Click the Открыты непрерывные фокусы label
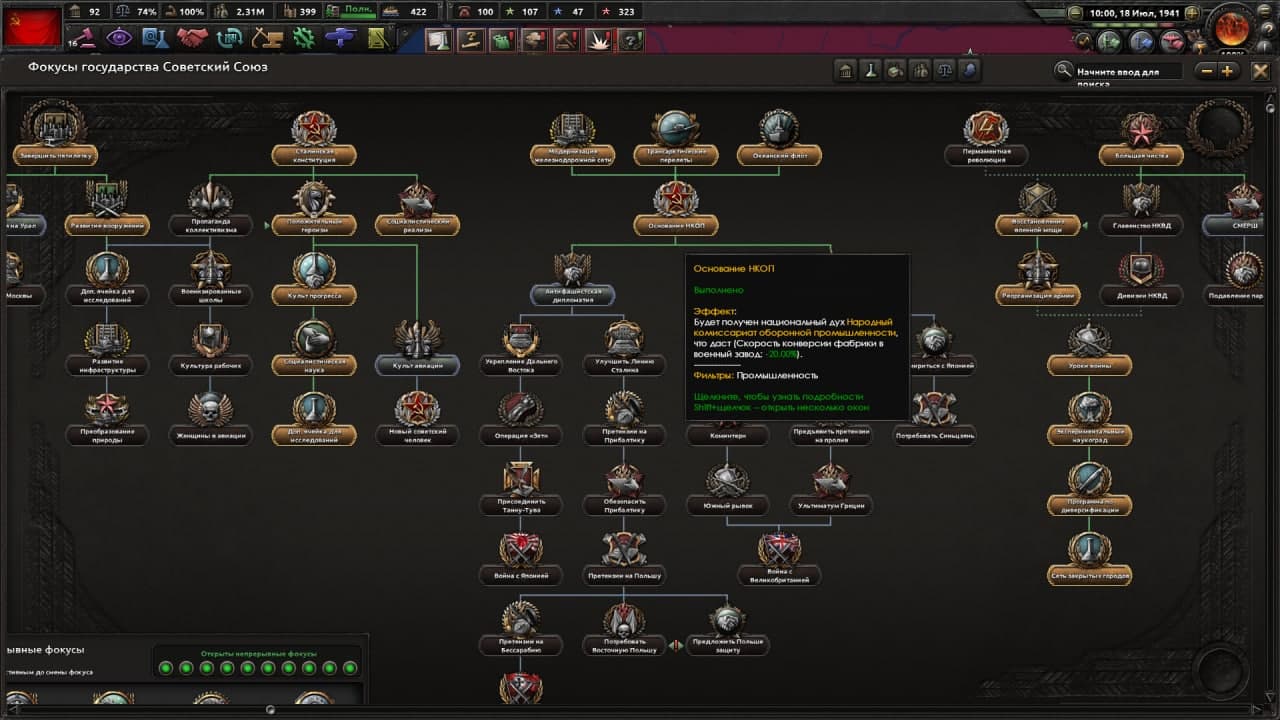 tap(257, 653)
